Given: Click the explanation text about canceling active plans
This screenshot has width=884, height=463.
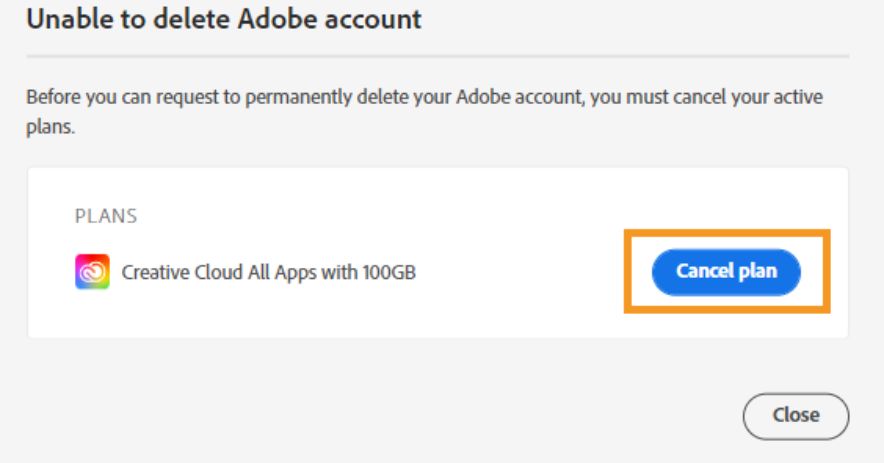Looking at the screenshot, I should pos(424,112).
